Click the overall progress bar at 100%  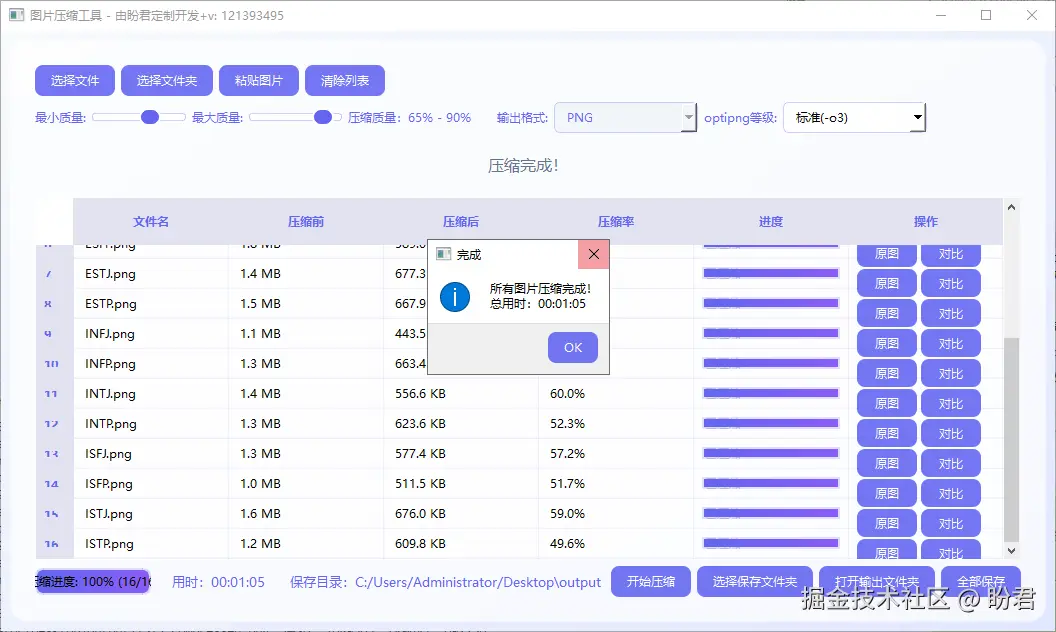pos(93,581)
